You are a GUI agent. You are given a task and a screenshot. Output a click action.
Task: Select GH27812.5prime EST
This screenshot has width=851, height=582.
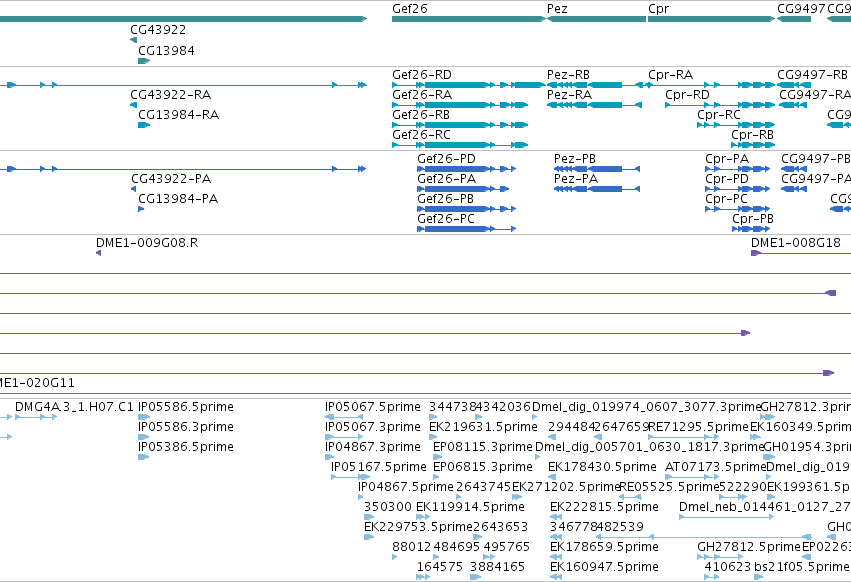[749, 547]
